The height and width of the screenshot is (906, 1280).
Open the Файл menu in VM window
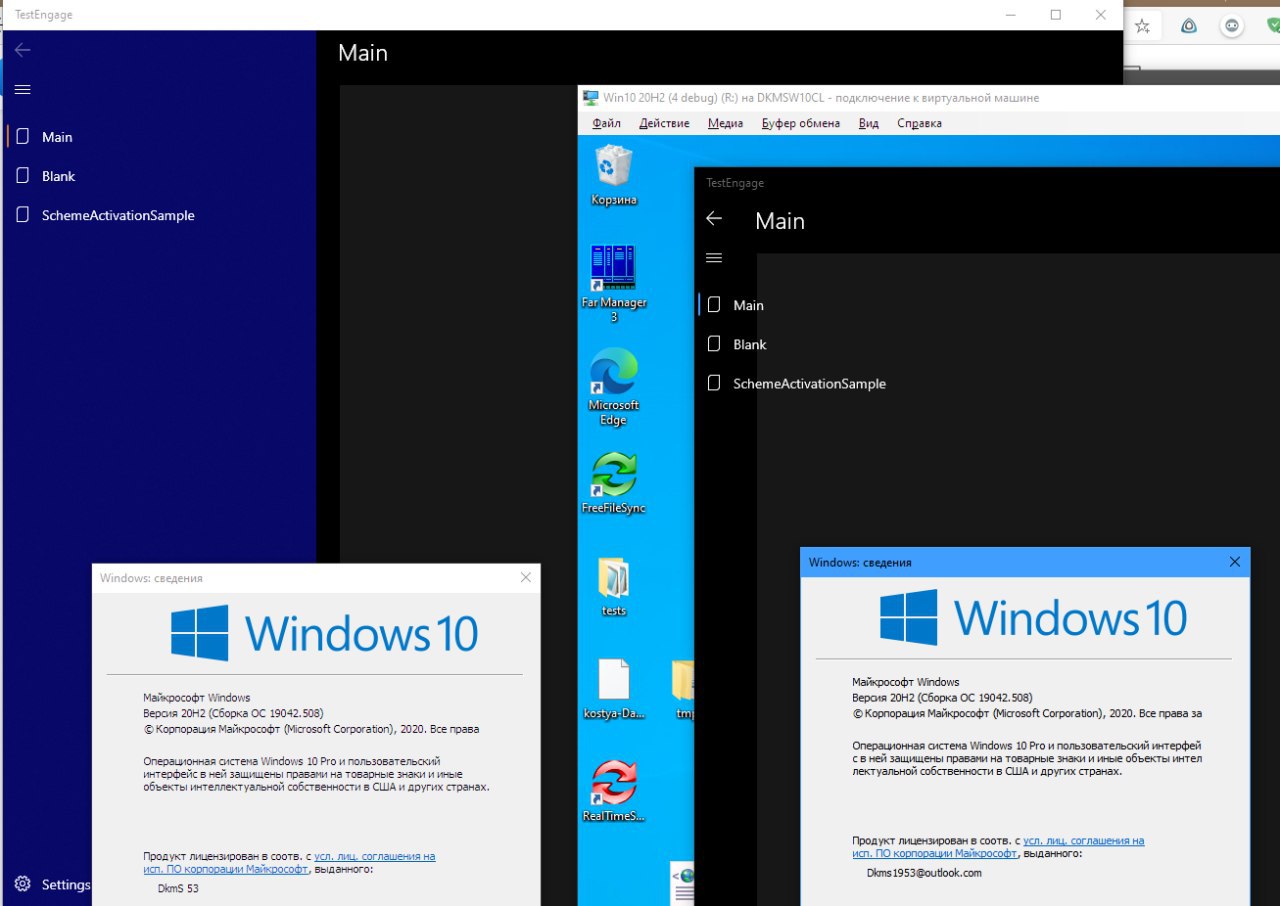pos(606,123)
